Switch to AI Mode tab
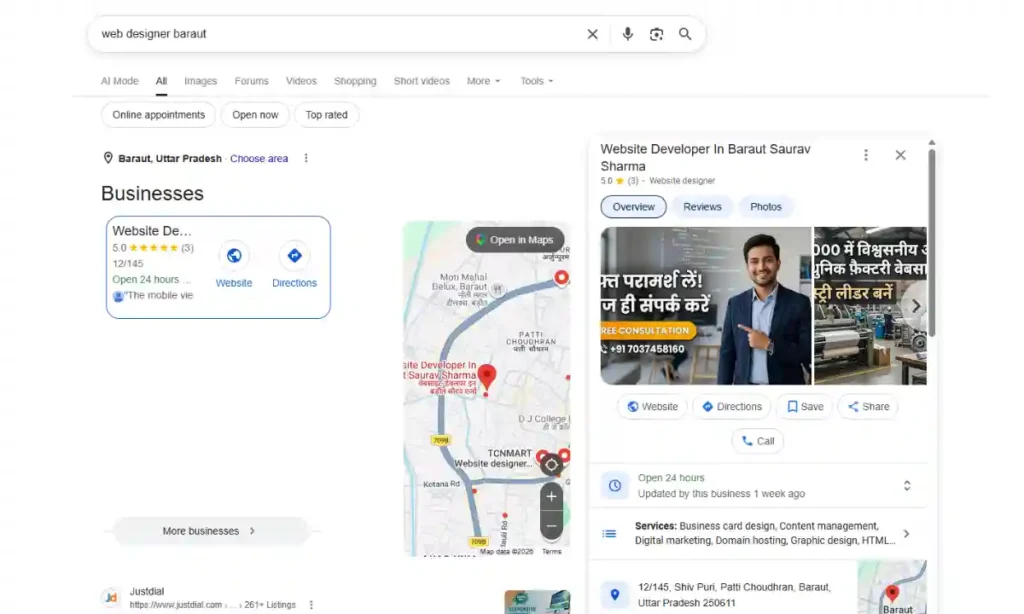Screen dimensions: 1024x614 pyautogui.click(x=120, y=81)
